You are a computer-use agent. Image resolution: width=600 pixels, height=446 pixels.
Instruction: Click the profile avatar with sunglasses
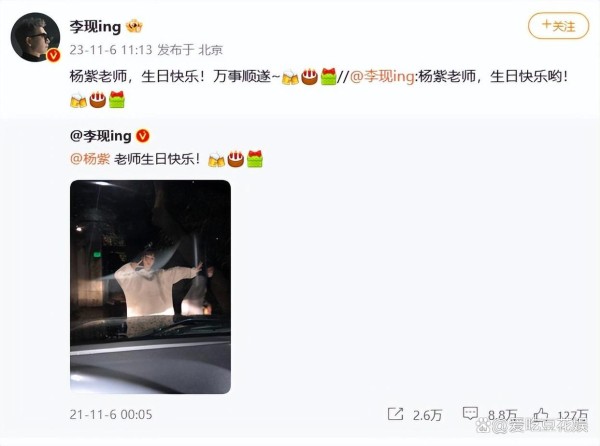click(35, 37)
